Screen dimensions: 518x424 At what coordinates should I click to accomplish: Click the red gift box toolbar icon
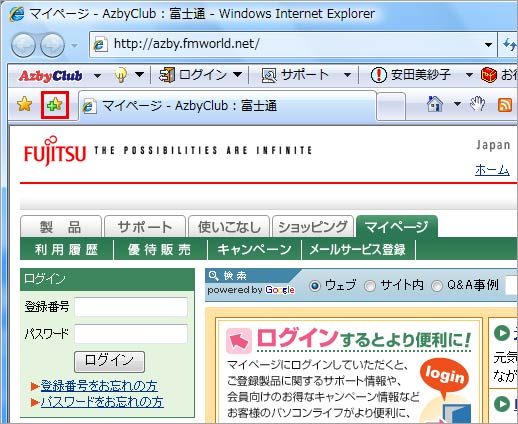click(489, 75)
